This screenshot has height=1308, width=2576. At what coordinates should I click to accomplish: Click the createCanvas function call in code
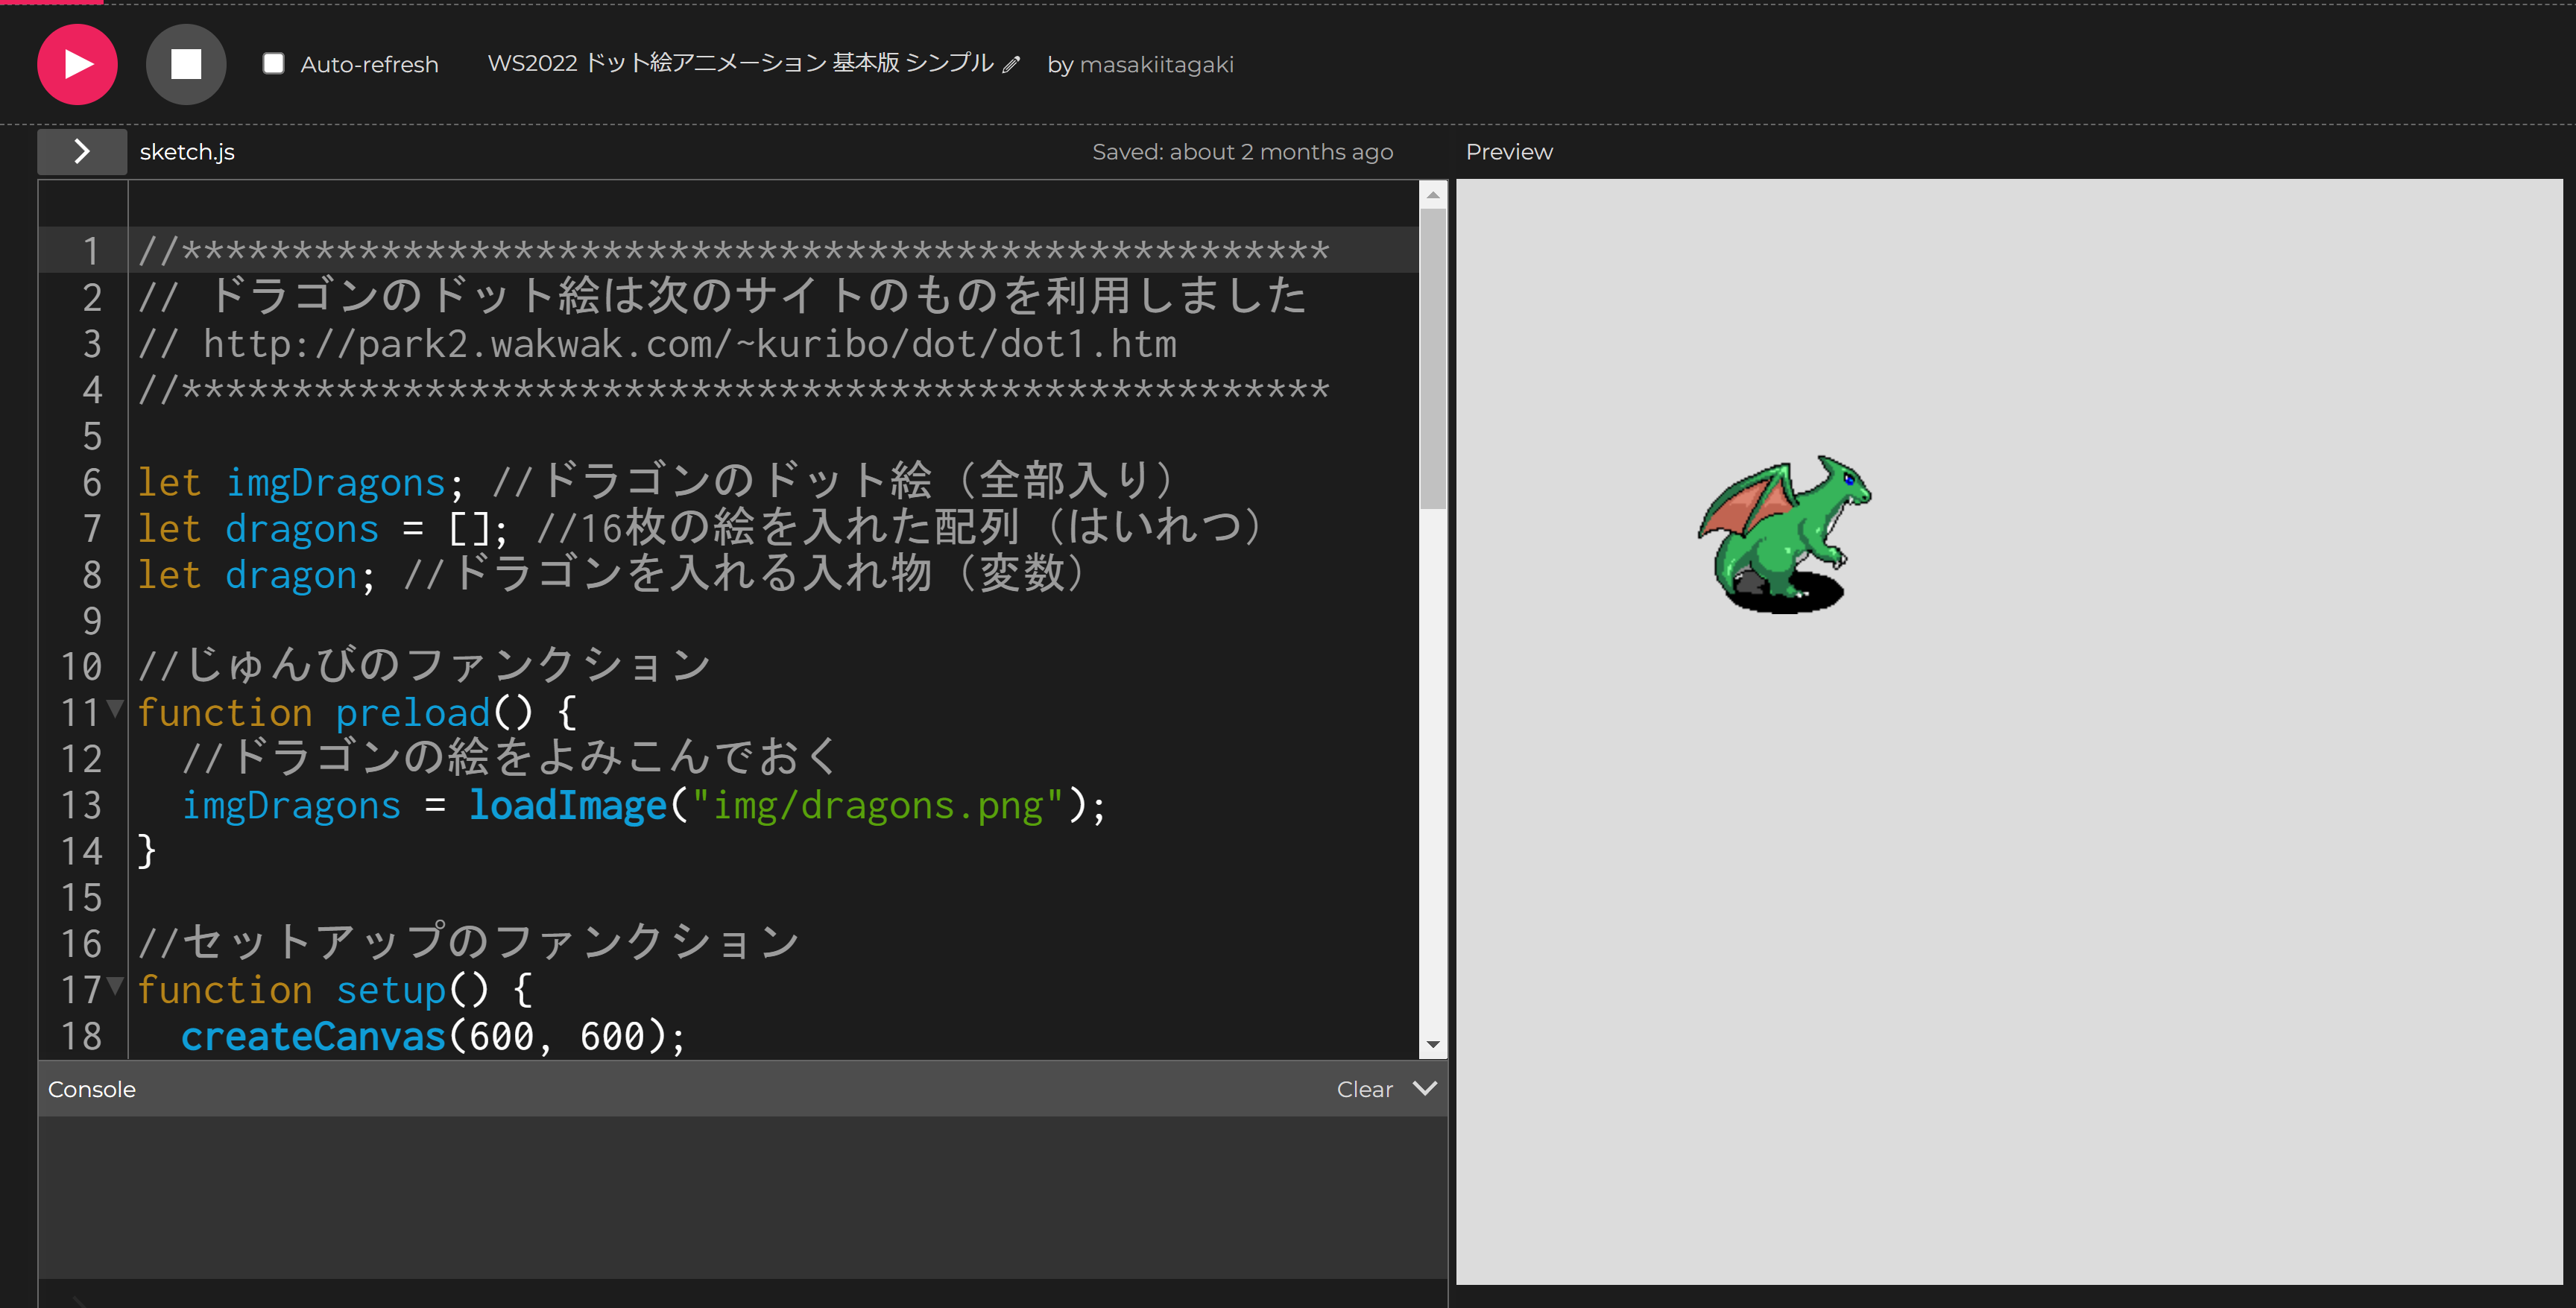(312, 1037)
